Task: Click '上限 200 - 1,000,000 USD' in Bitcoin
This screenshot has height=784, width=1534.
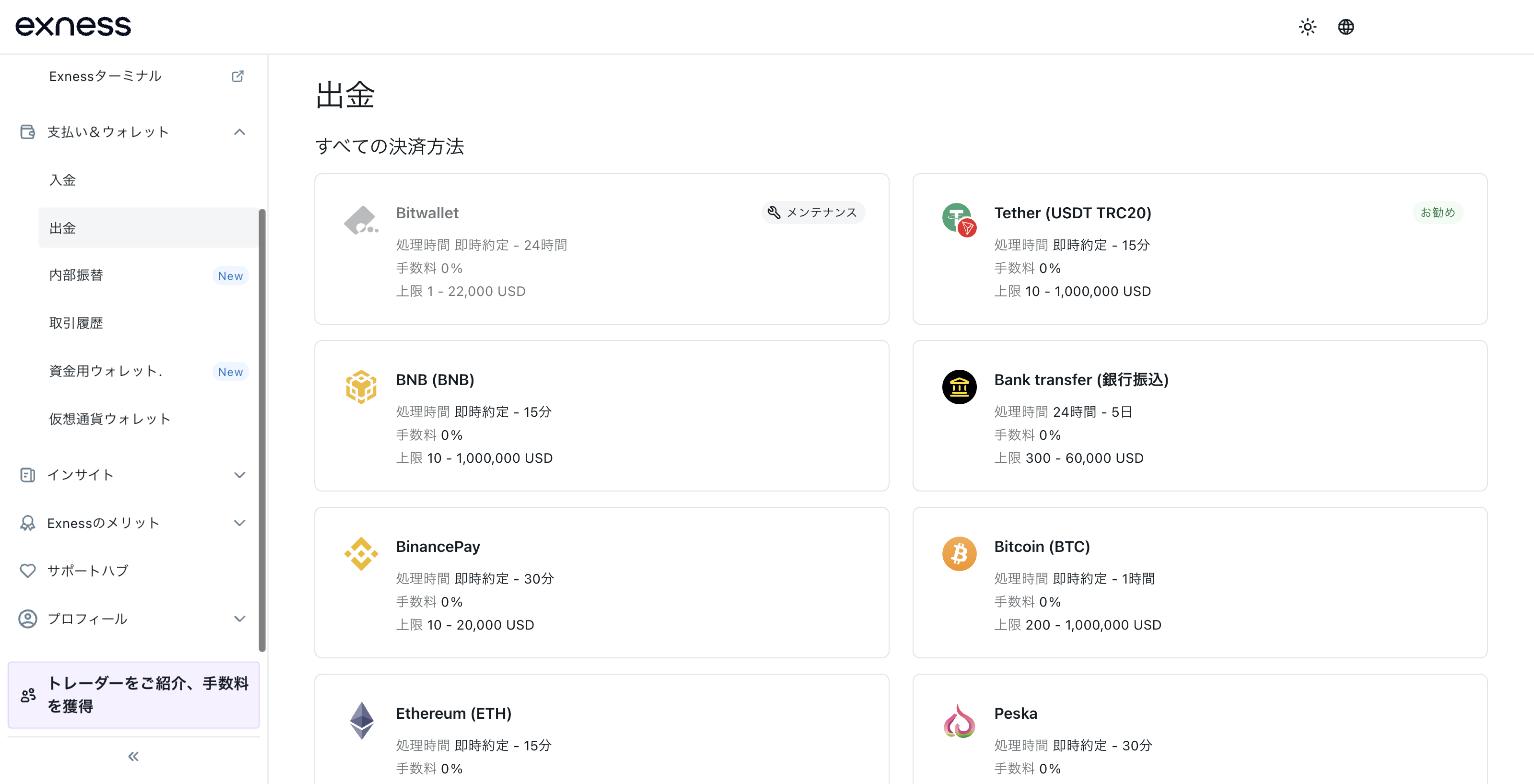Action: 1078,625
